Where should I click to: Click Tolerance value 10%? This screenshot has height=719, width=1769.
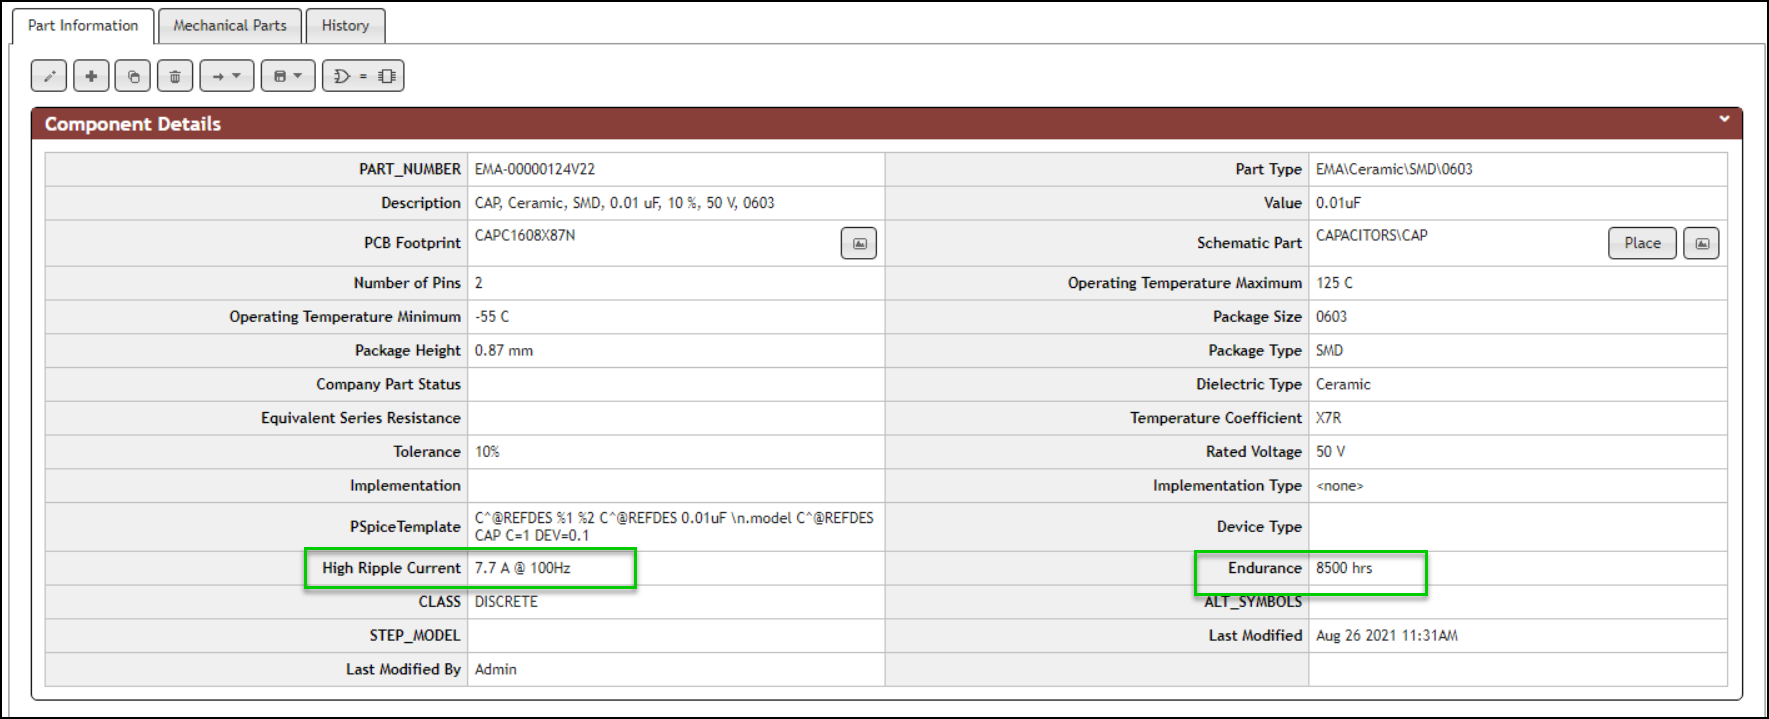[x=487, y=452]
